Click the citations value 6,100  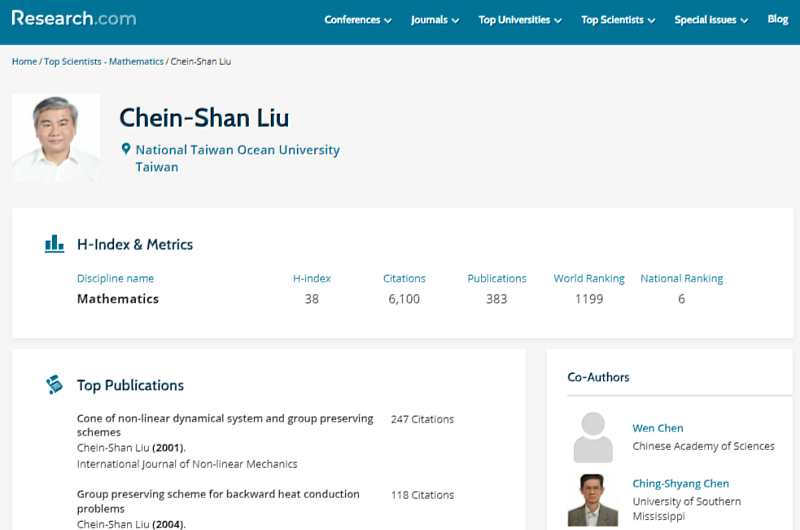point(404,299)
